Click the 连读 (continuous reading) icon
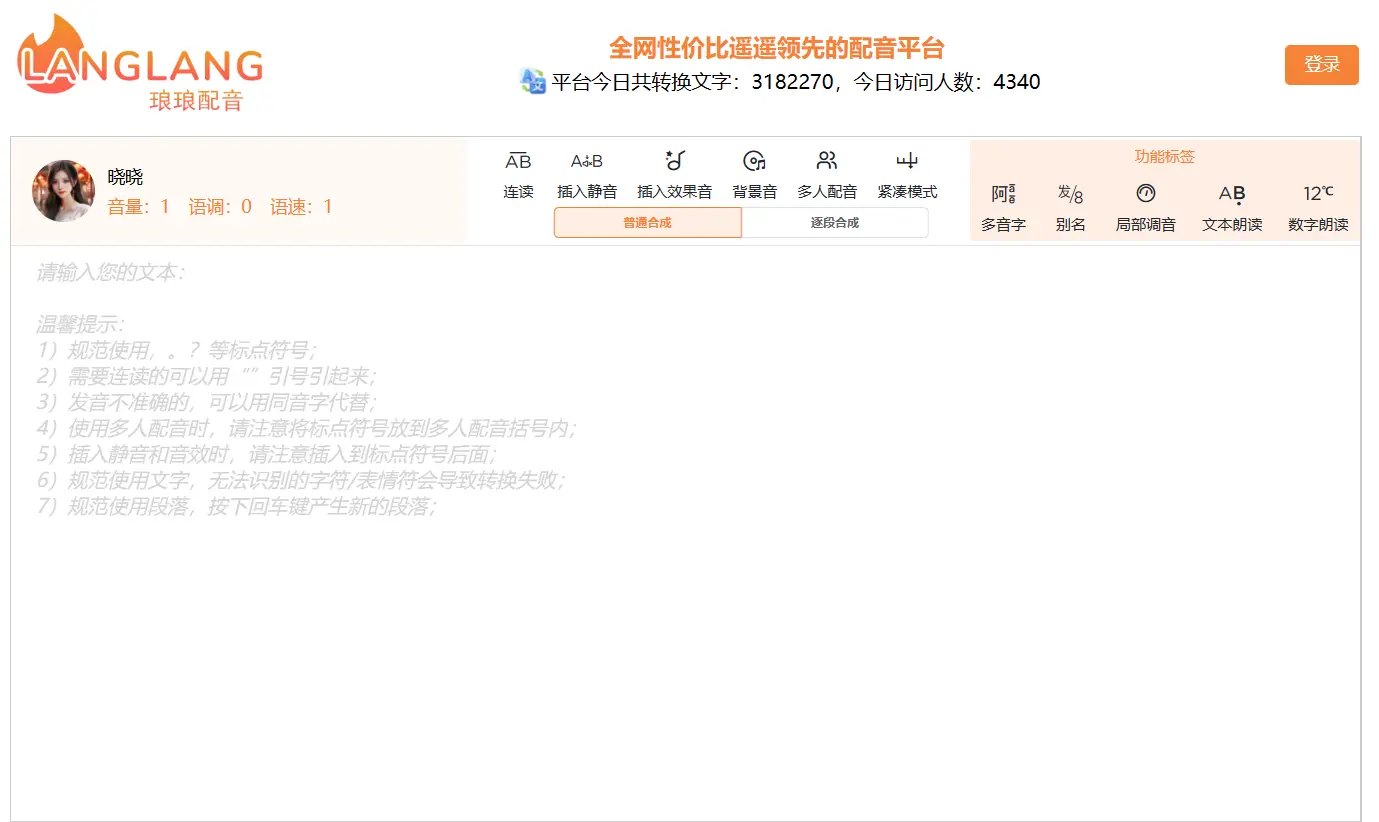 (x=518, y=162)
